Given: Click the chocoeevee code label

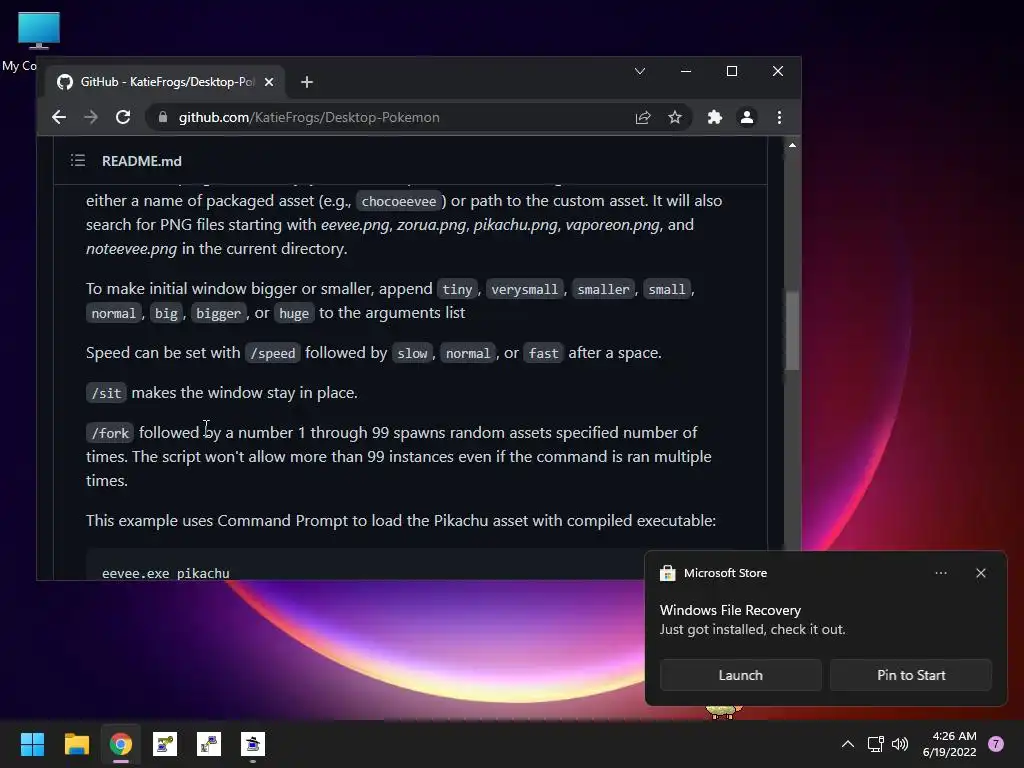Looking at the screenshot, I should 399,201.
